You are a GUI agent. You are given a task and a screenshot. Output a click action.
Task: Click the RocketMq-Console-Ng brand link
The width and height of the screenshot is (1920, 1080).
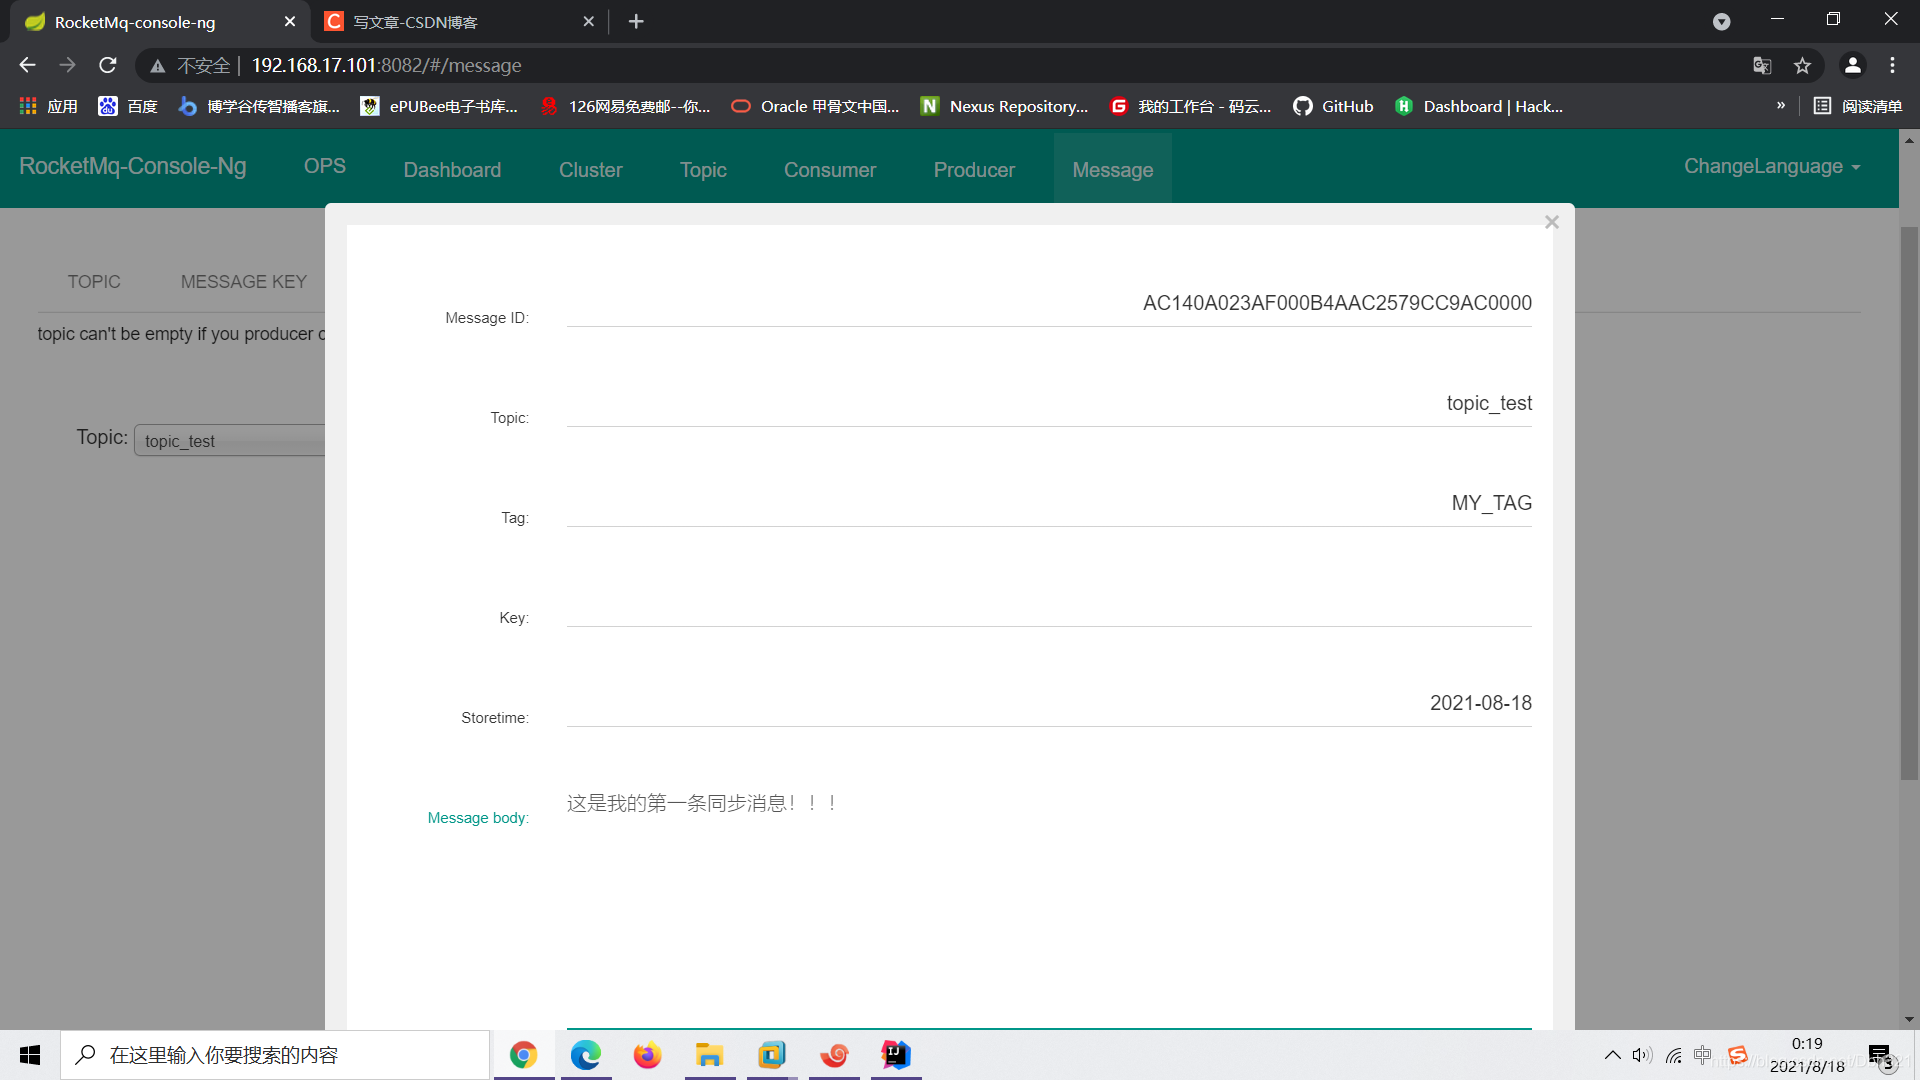tap(133, 167)
